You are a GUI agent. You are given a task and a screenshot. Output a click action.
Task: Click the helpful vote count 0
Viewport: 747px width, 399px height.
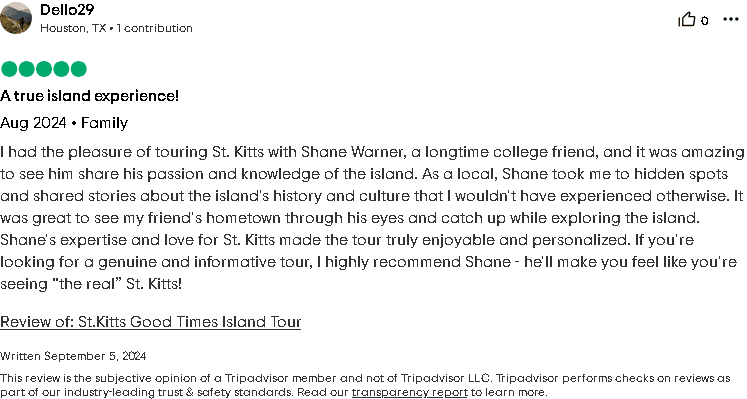point(705,20)
